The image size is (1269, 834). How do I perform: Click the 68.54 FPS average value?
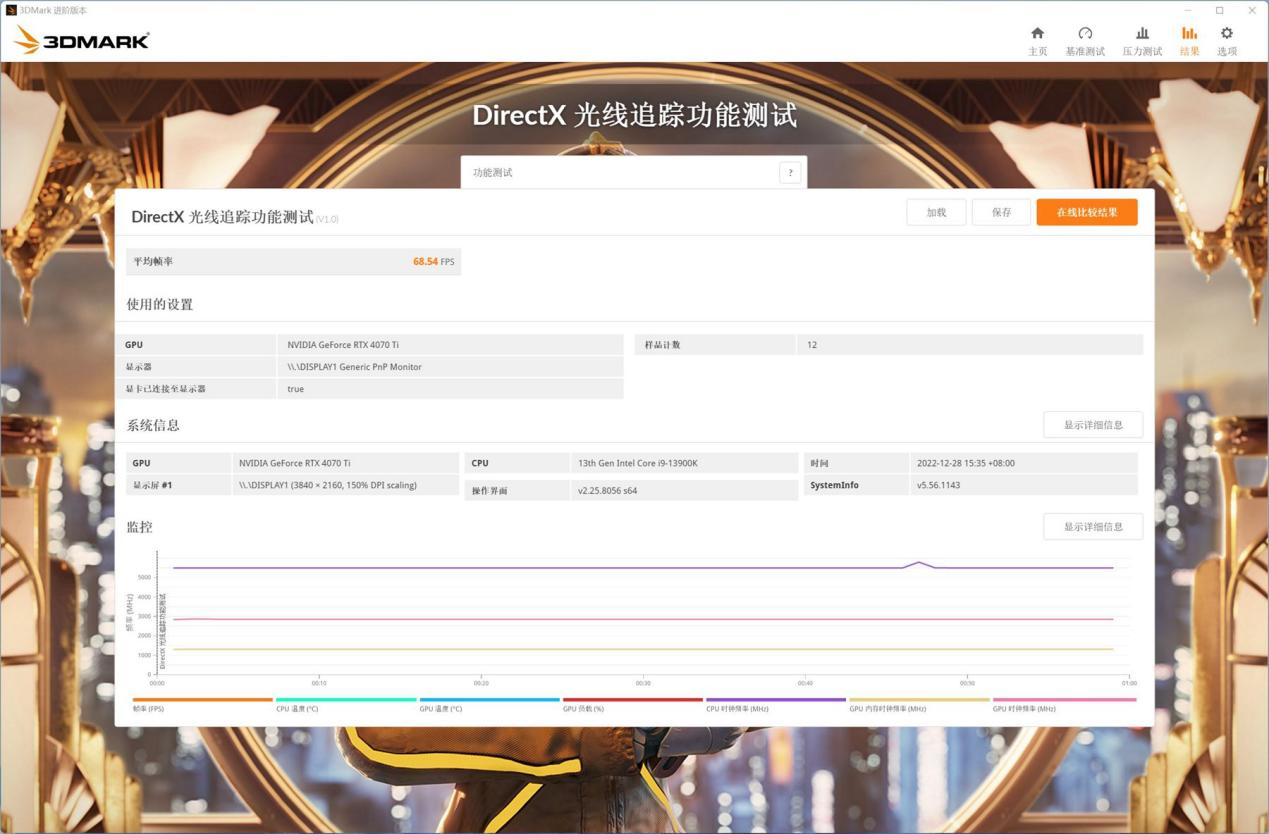tap(433, 262)
